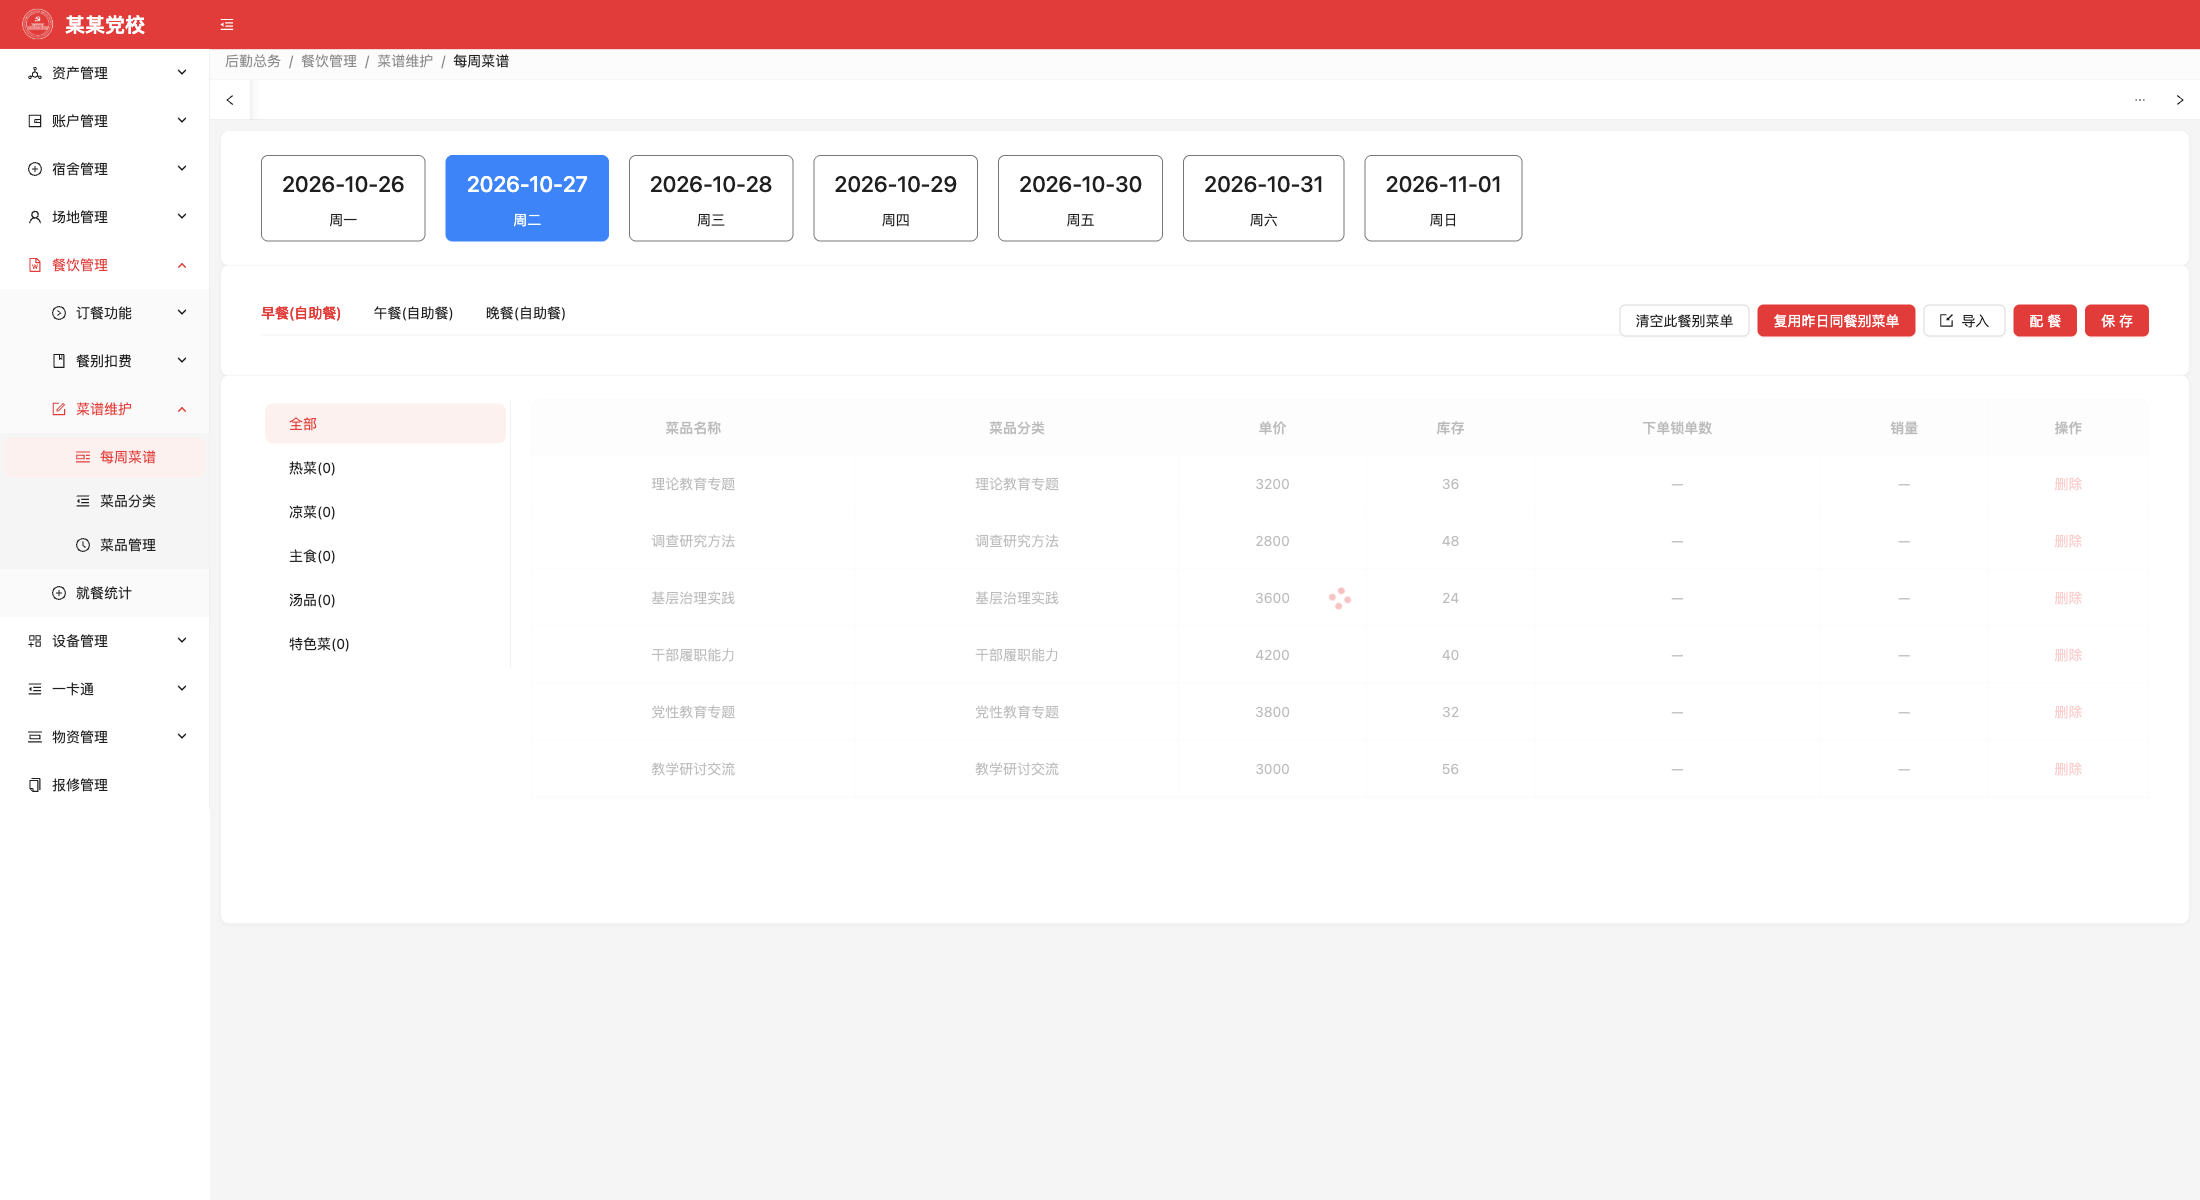Select the 2026-10-29 周四 date card
The image size is (2200, 1200).
pos(896,198)
